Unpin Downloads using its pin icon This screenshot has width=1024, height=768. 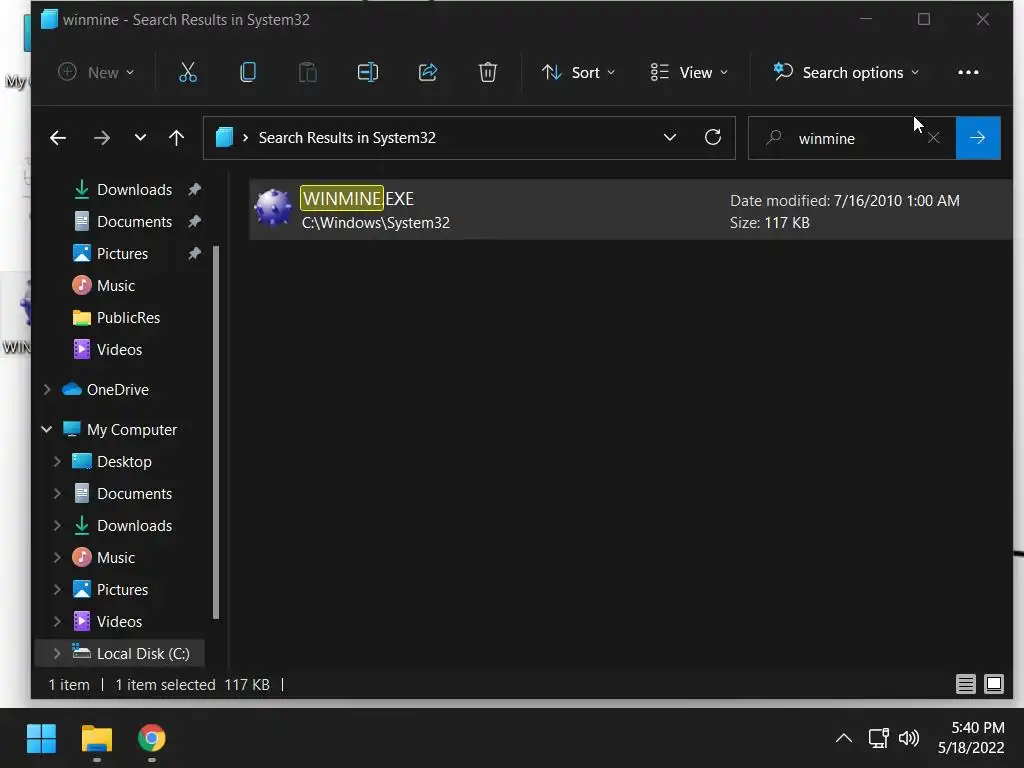point(194,190)
